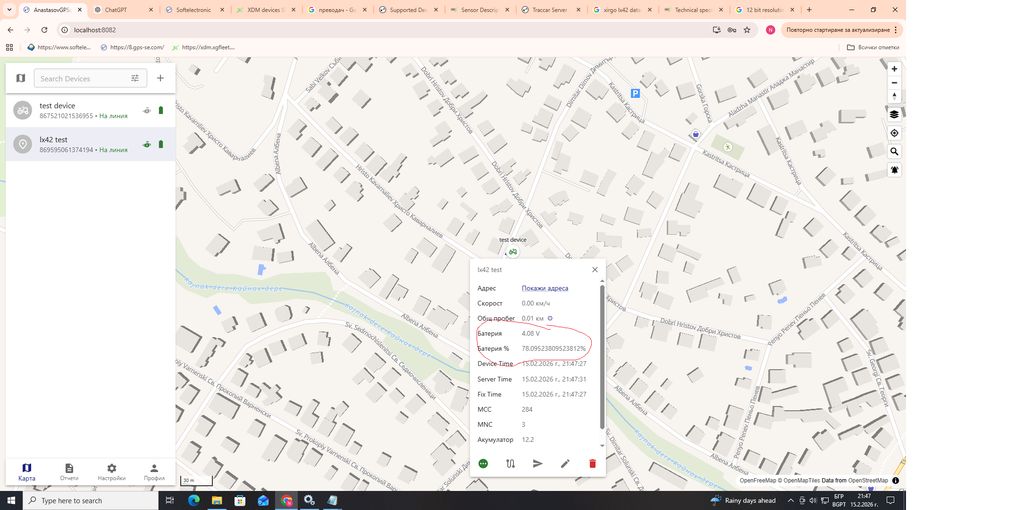1024x510 pixels.
Task: Click the edit pencil icon in popup
Action: point(565,464)
